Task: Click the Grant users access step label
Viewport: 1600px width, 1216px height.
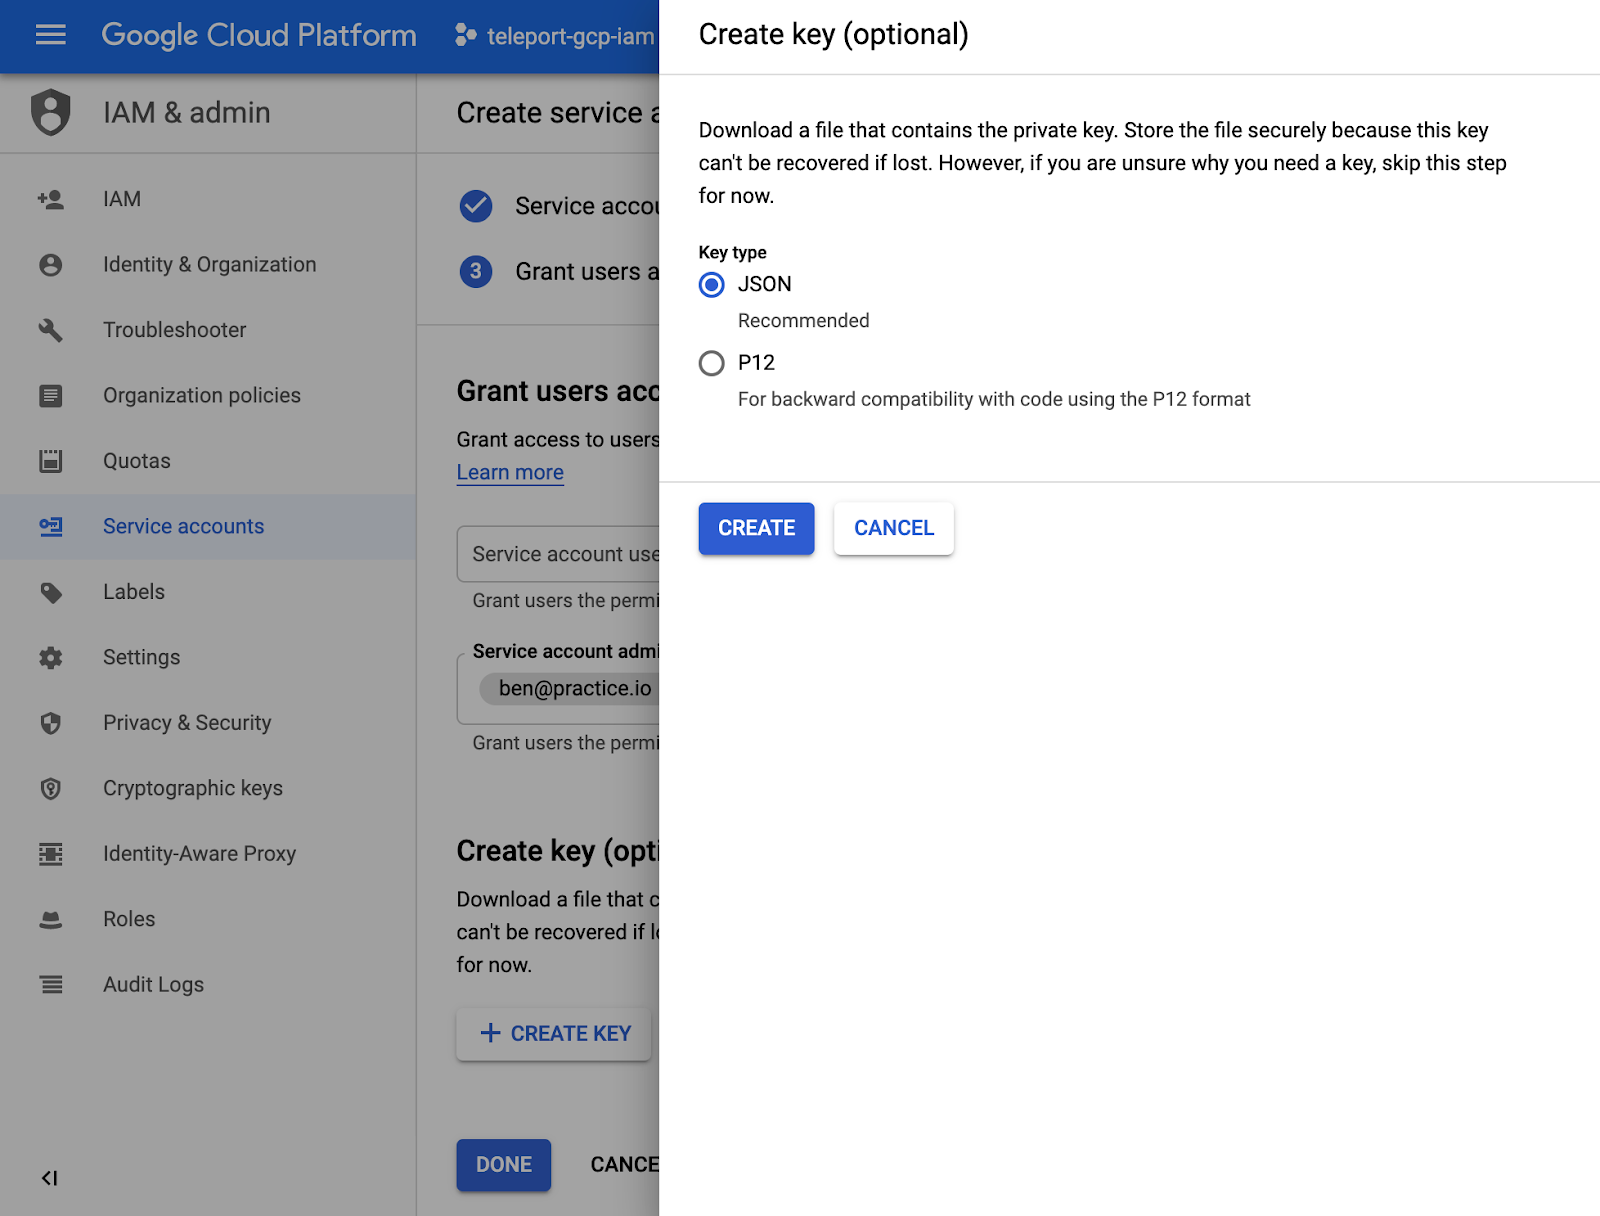Action: pyautogui.click(x=587, y=272)
